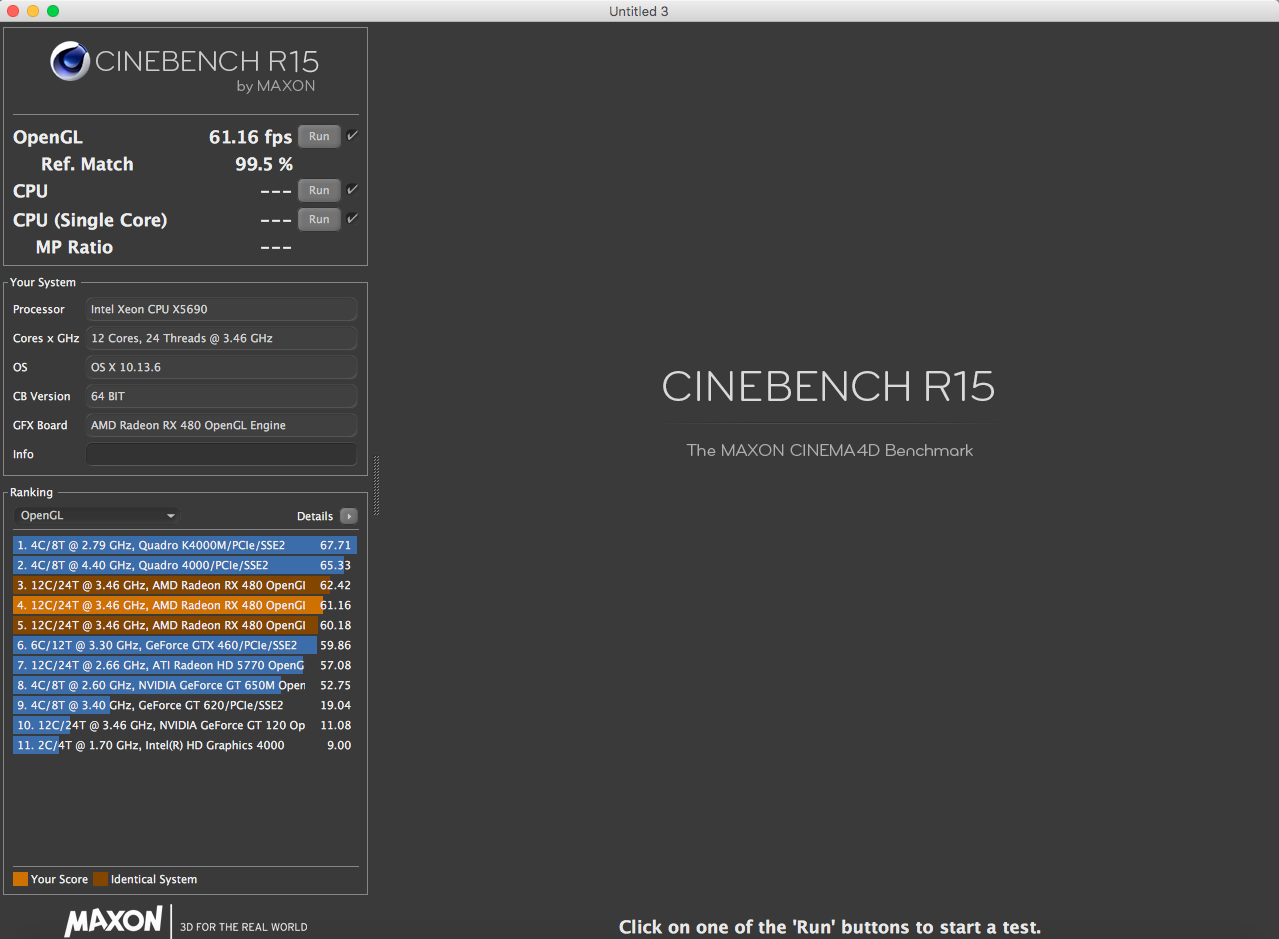Click the panel splitter handle beside system info
This screenshot has width=1279, height=939.
(376, 486)
